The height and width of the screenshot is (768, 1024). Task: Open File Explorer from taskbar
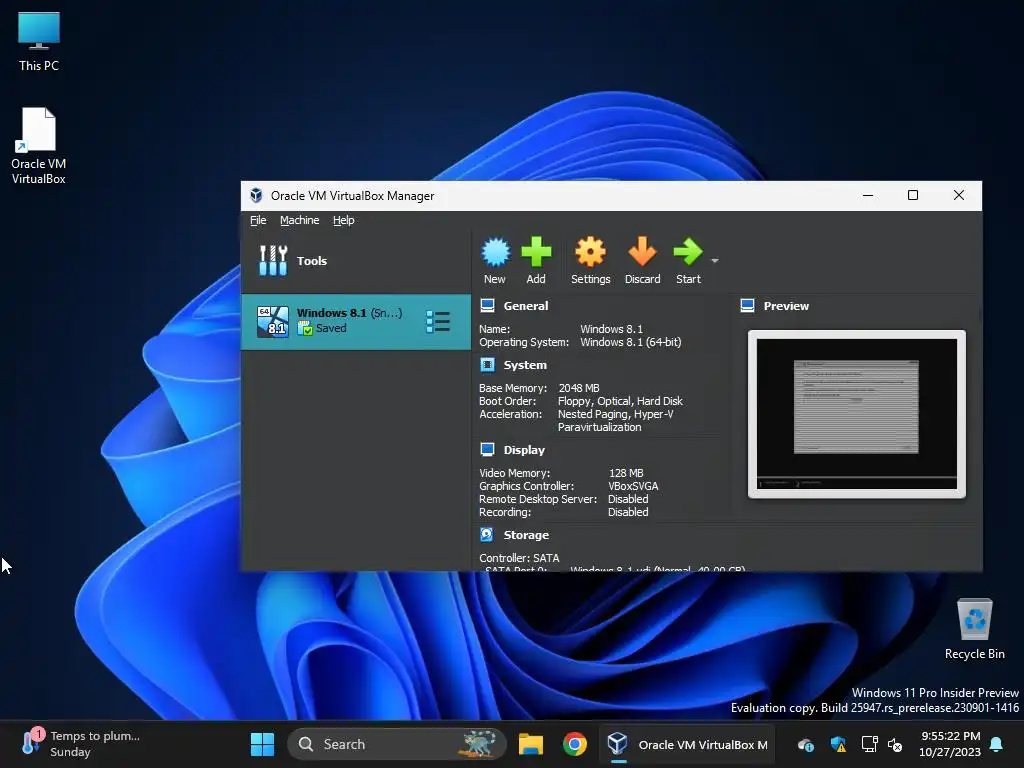531,744
